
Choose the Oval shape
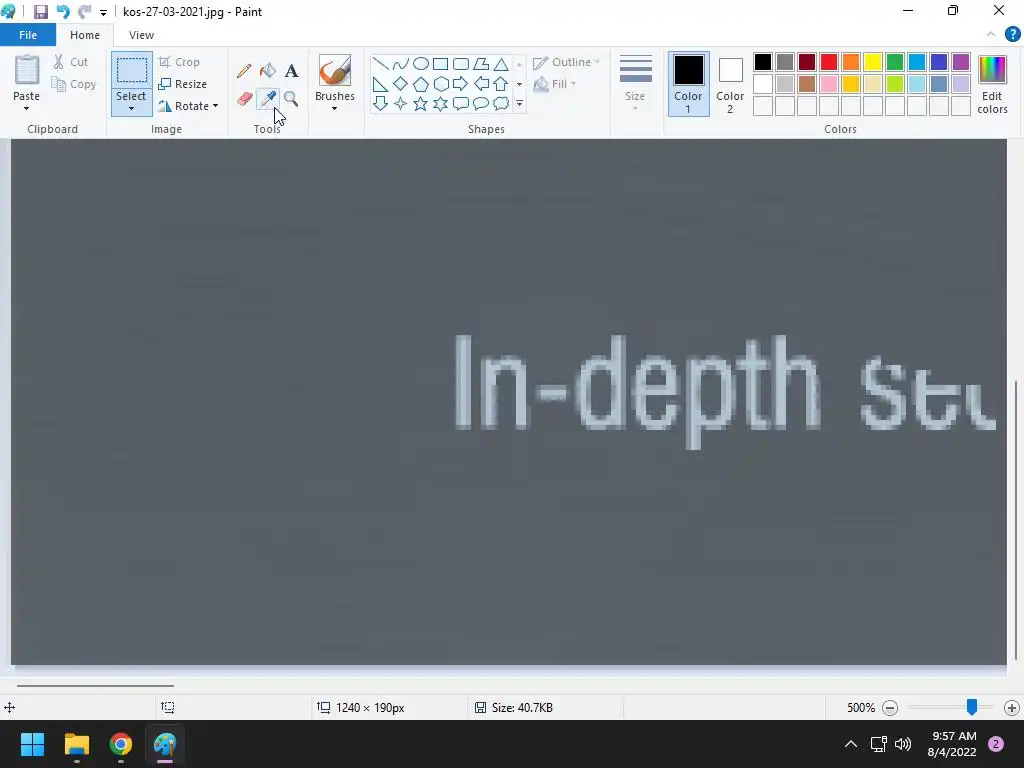point(421,63)
